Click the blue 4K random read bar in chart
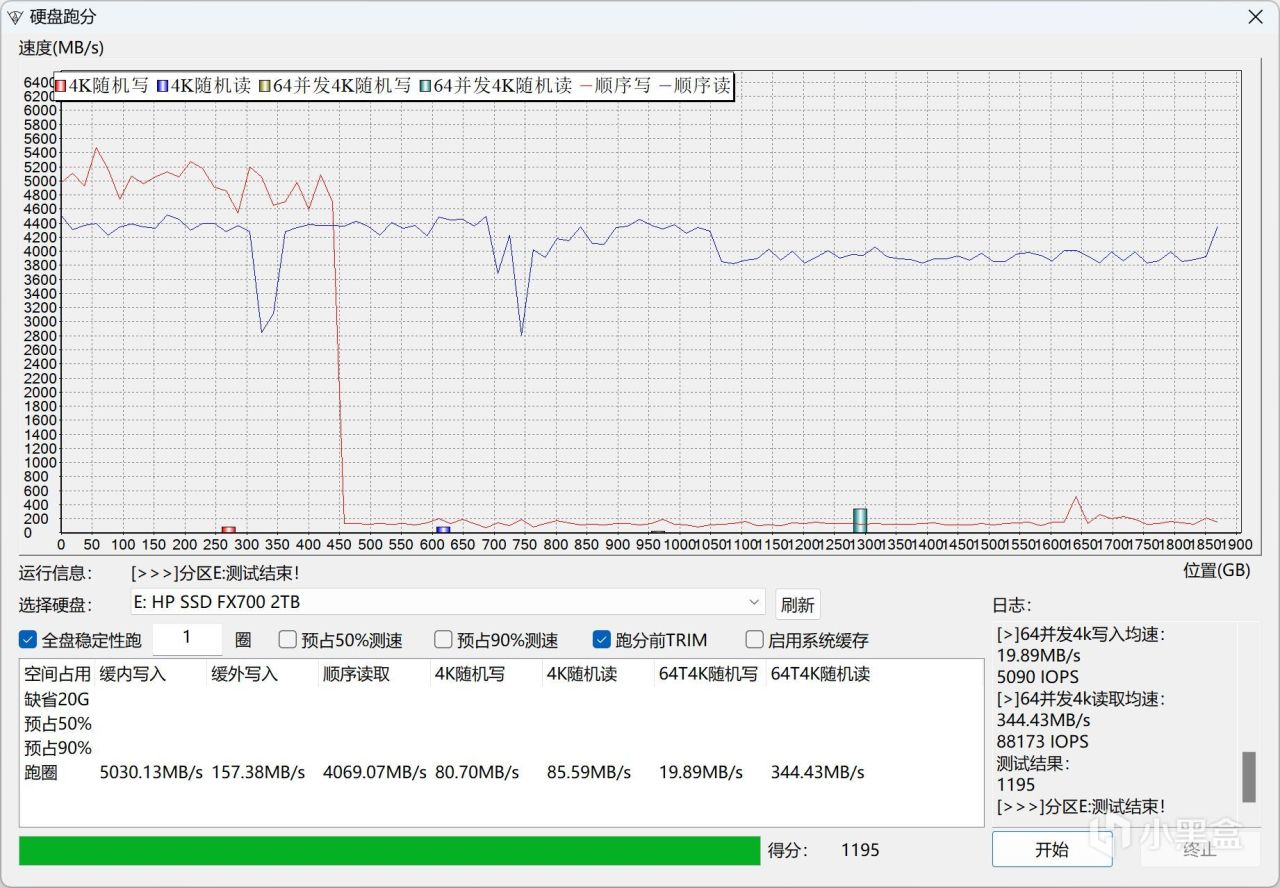 [x=443, y=530]
